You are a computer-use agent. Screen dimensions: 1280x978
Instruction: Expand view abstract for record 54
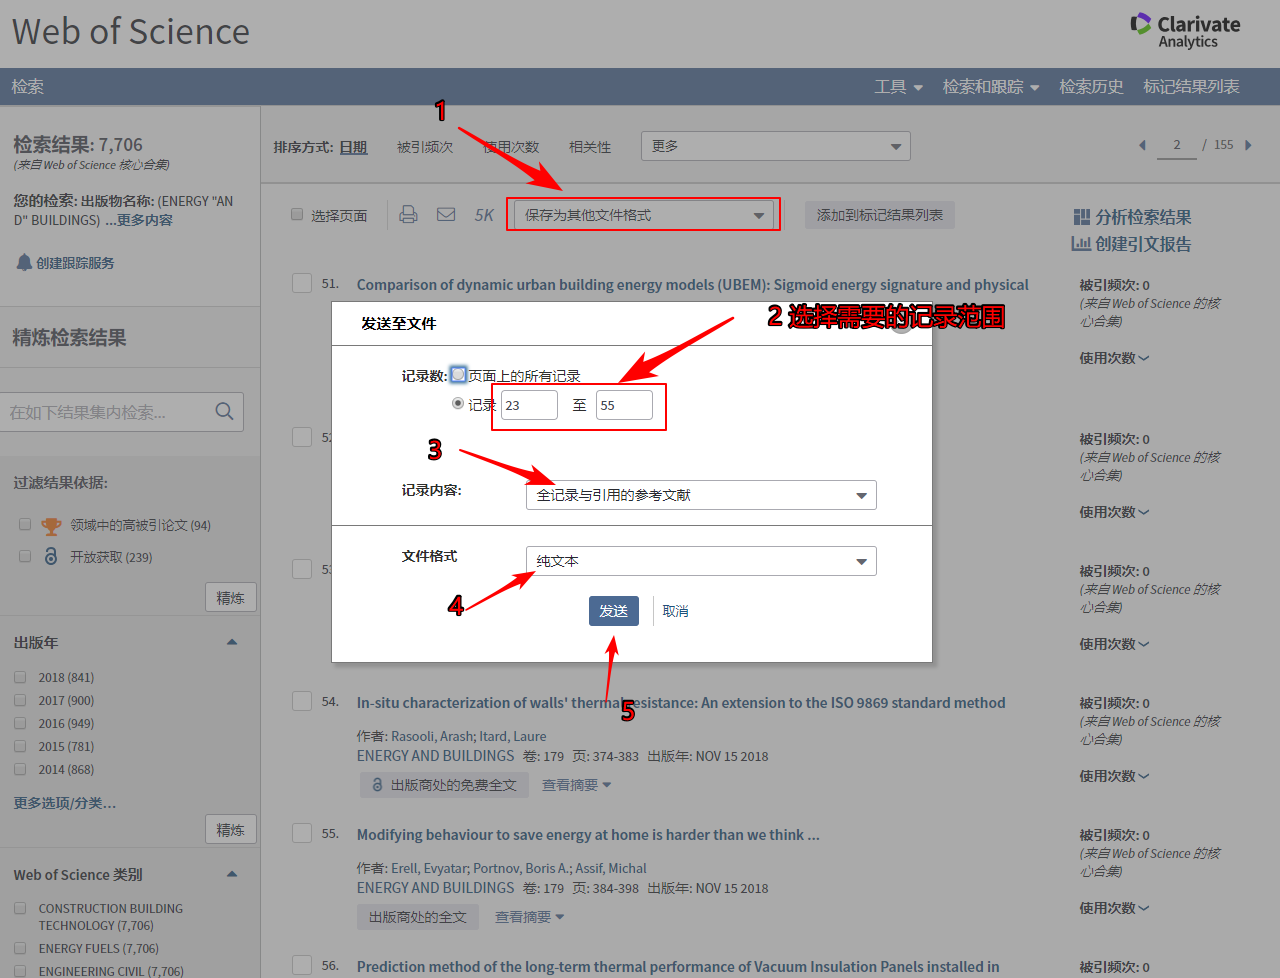[x=576, y=785]
